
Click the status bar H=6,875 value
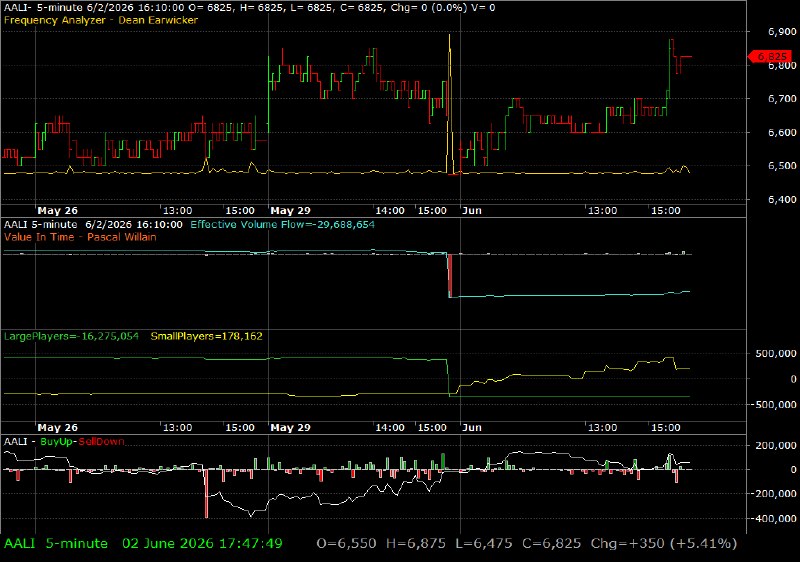416,544
